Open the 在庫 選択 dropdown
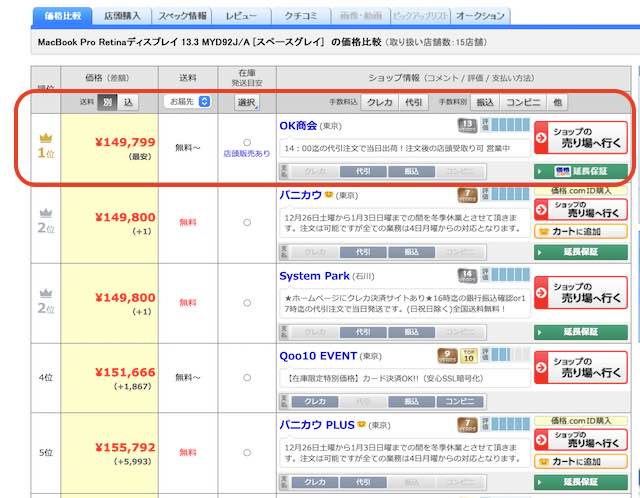 tap(247, 102)
